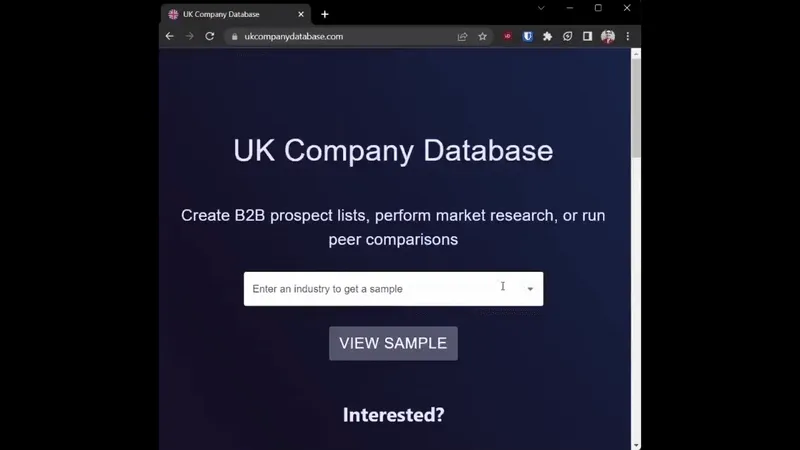Click the UK Company Database heading
The image size is (800, 450).
(x=393, y=151)
